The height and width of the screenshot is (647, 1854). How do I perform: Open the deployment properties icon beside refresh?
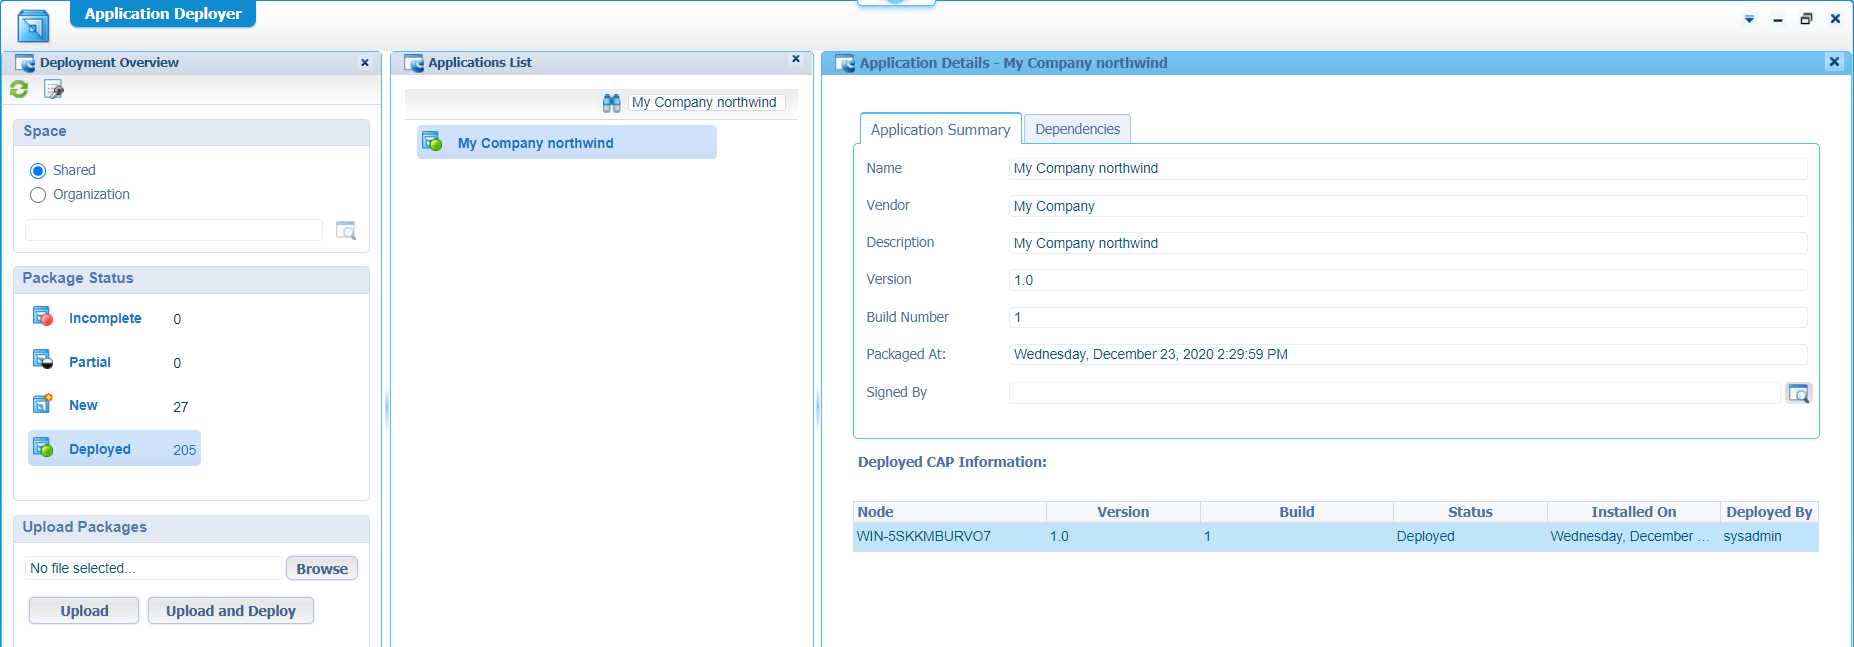(54, 90)
